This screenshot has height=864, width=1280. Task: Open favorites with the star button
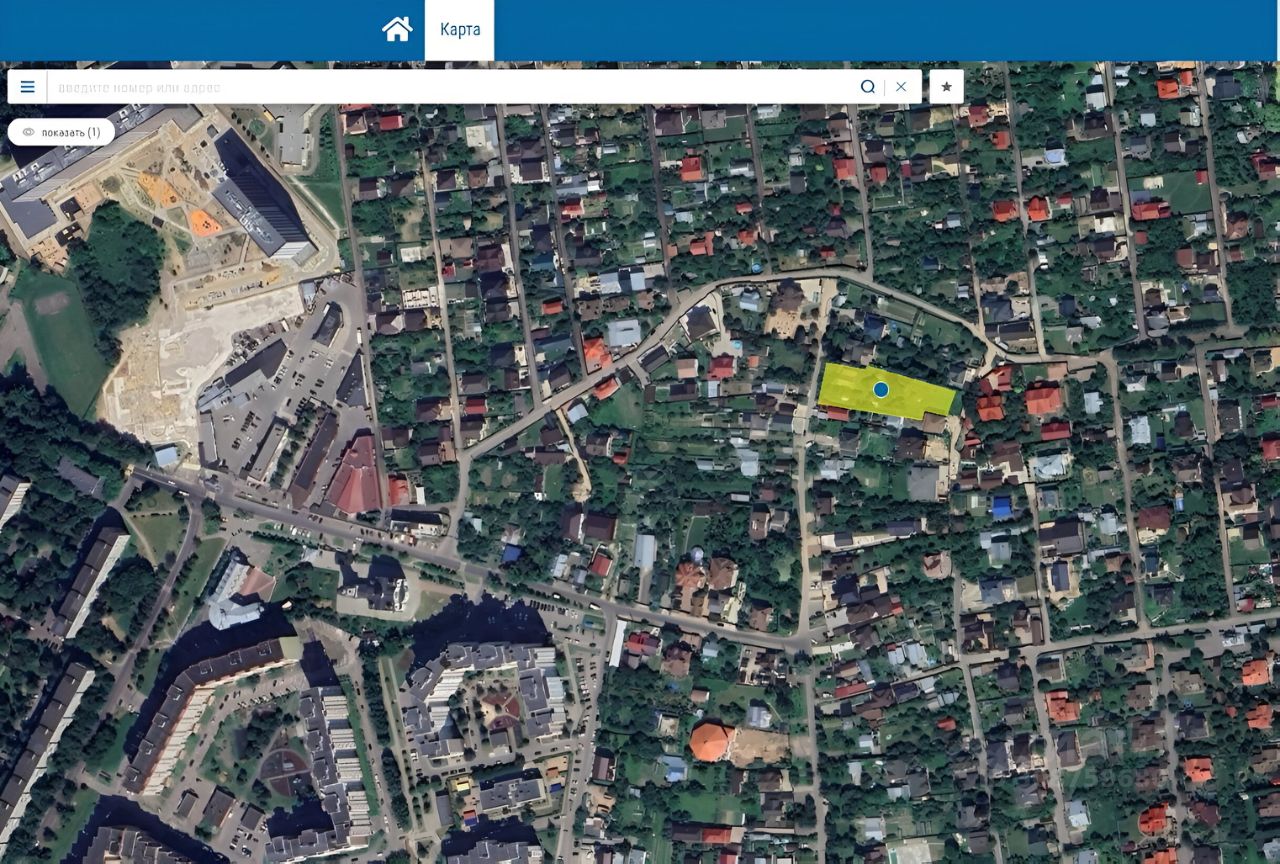[946, 87]
